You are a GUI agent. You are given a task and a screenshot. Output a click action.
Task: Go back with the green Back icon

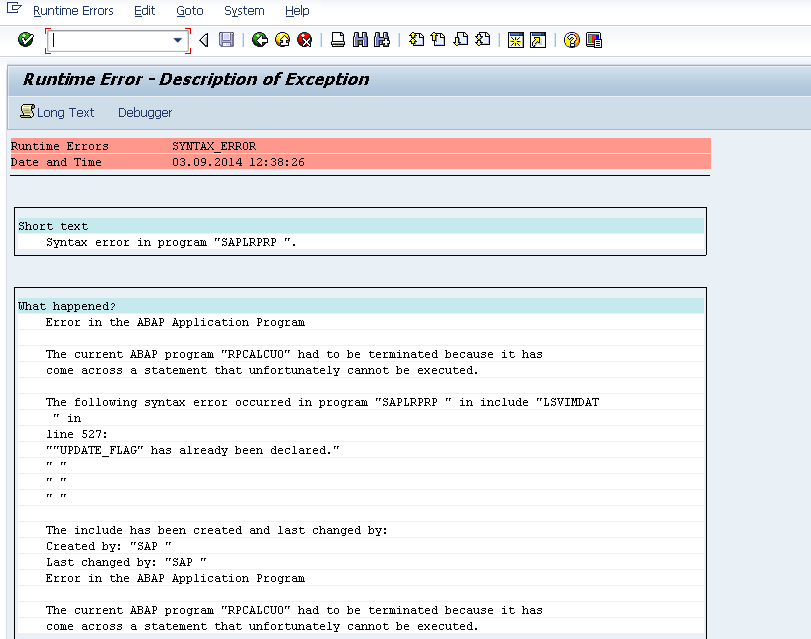pos(260,40)
